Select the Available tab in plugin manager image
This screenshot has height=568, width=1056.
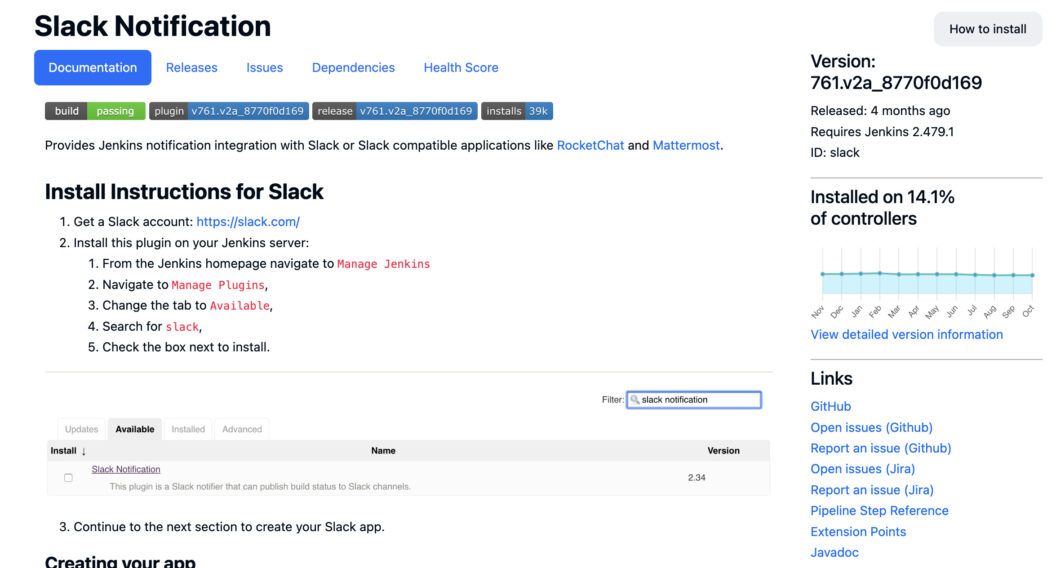click(x=135, y=429)
